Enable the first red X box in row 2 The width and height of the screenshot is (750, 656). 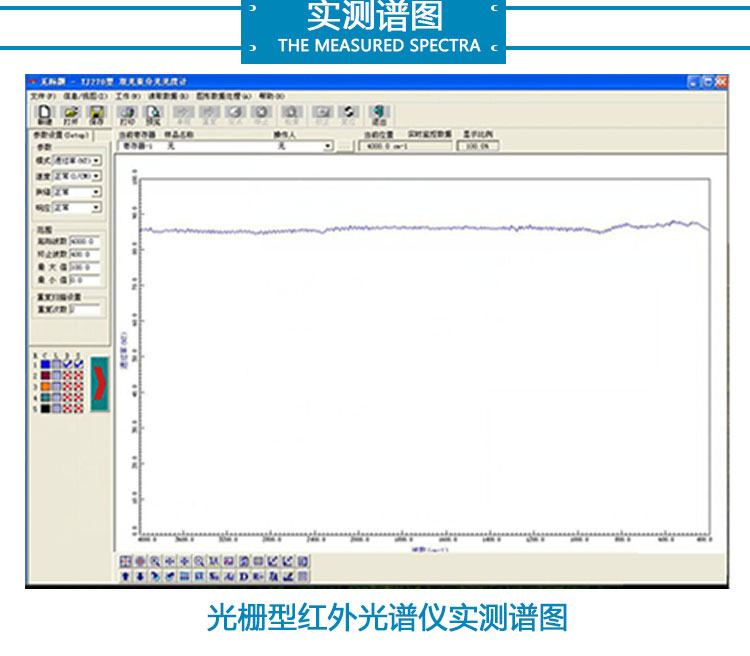click(67, 375)
